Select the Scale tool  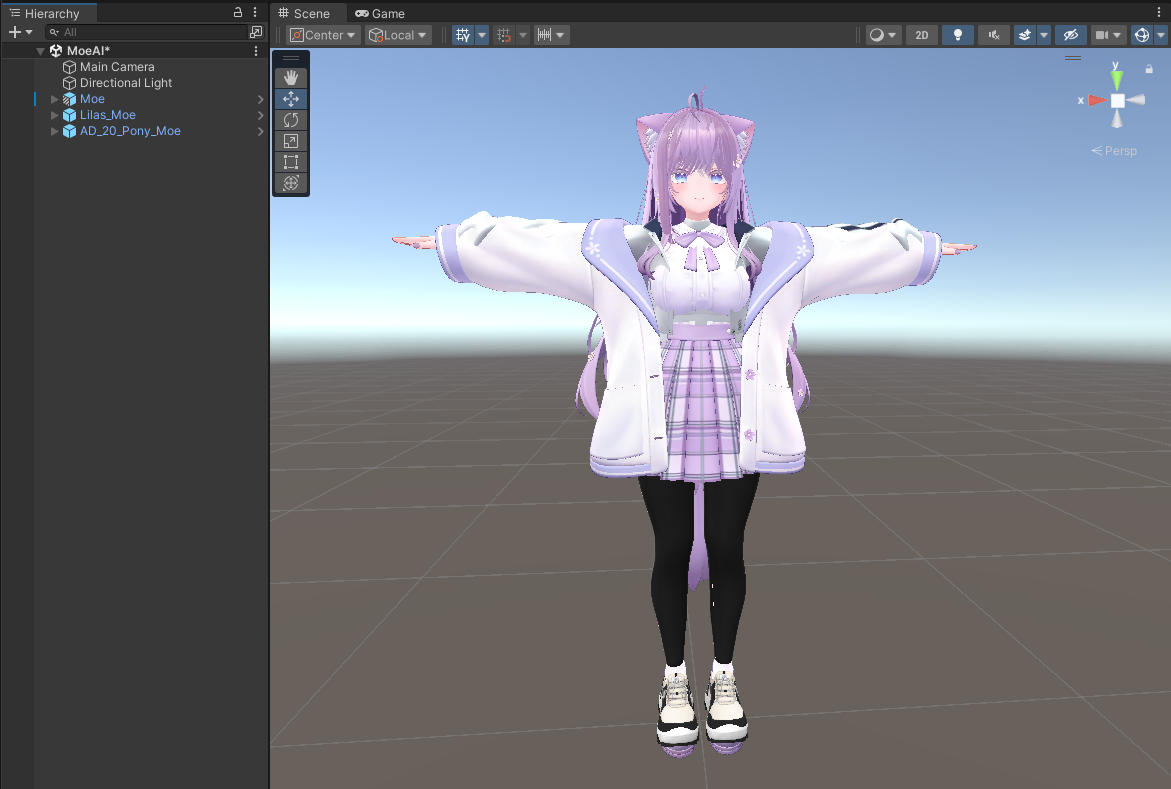click(291, 140)
